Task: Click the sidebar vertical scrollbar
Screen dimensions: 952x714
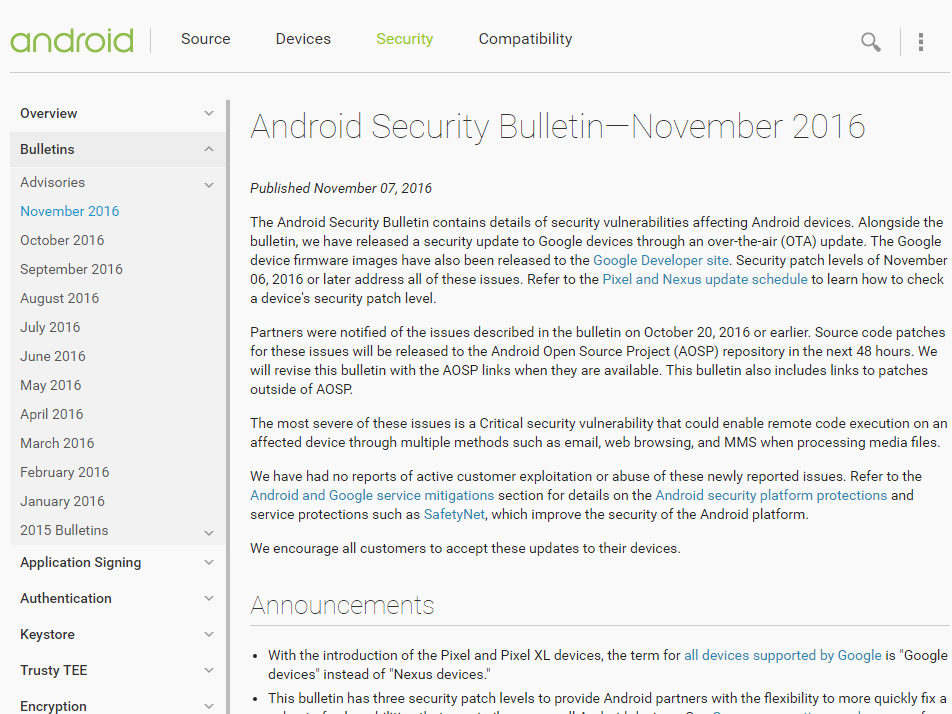Action: [x=228, y=400]
